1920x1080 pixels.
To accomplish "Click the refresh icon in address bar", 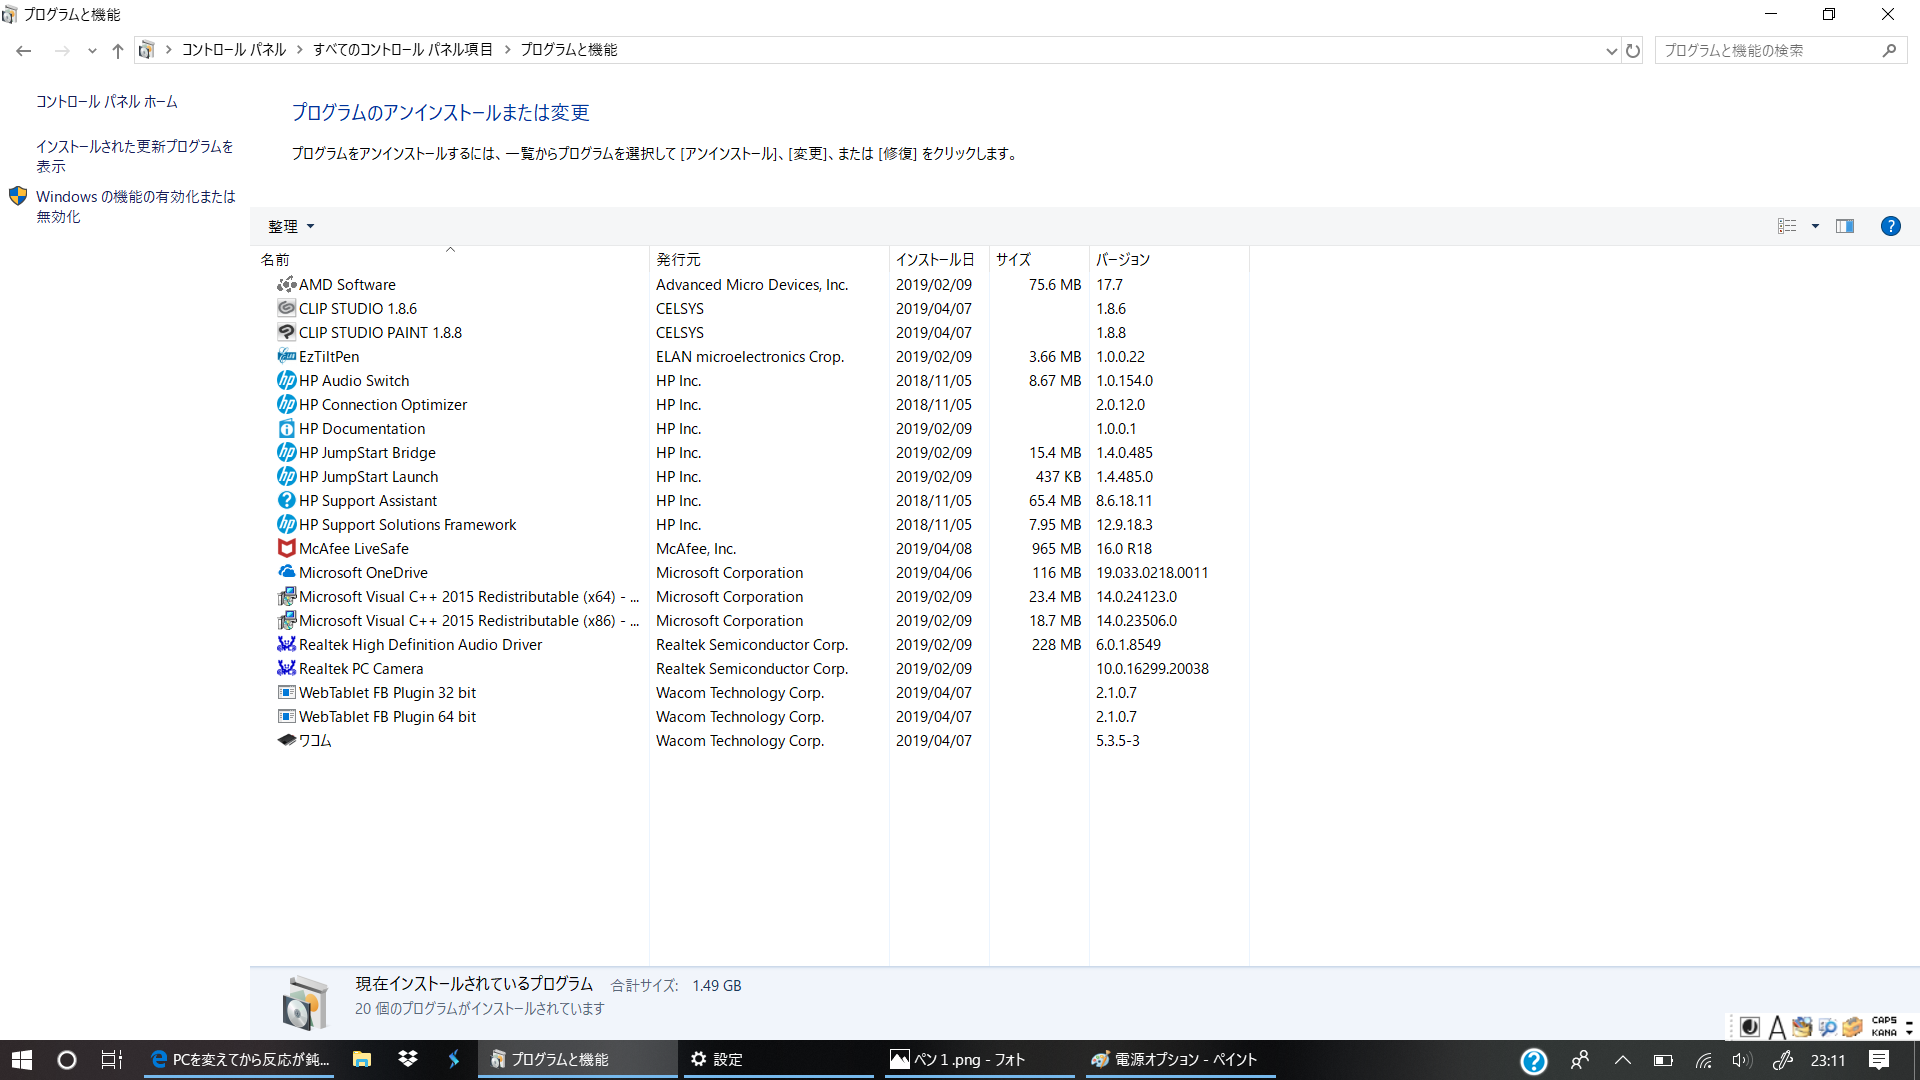I will click(1633, 50).
